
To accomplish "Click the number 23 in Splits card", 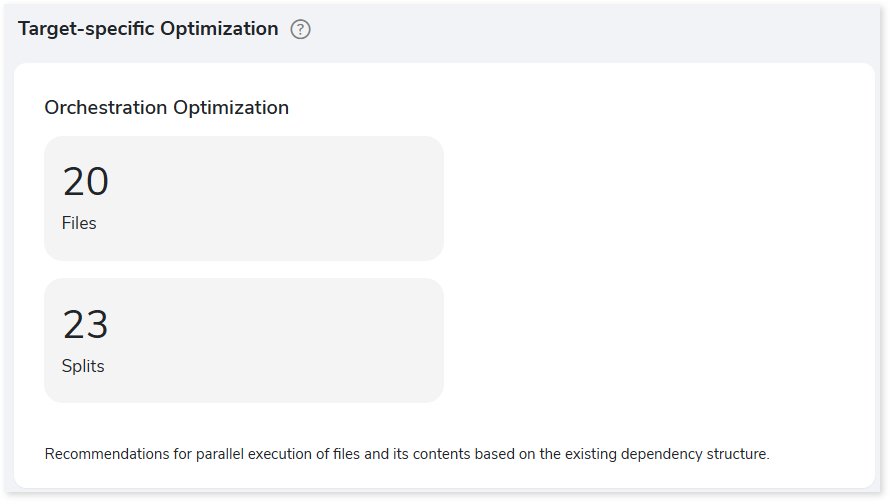I will (85, 325).
